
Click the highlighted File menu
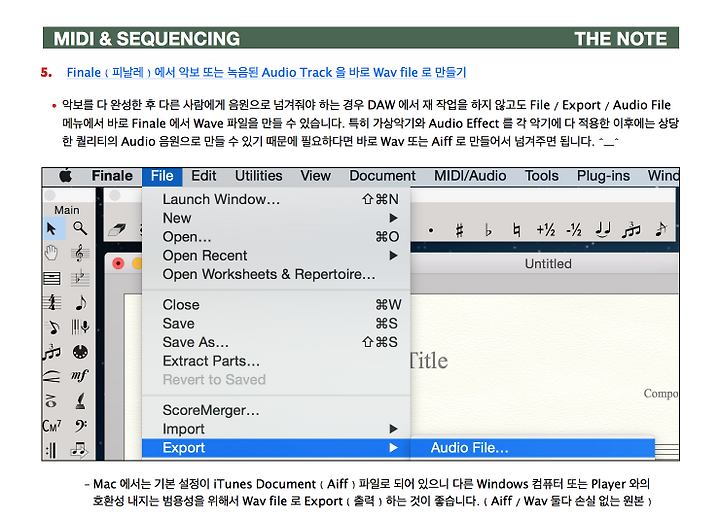(x=162, y=176)
